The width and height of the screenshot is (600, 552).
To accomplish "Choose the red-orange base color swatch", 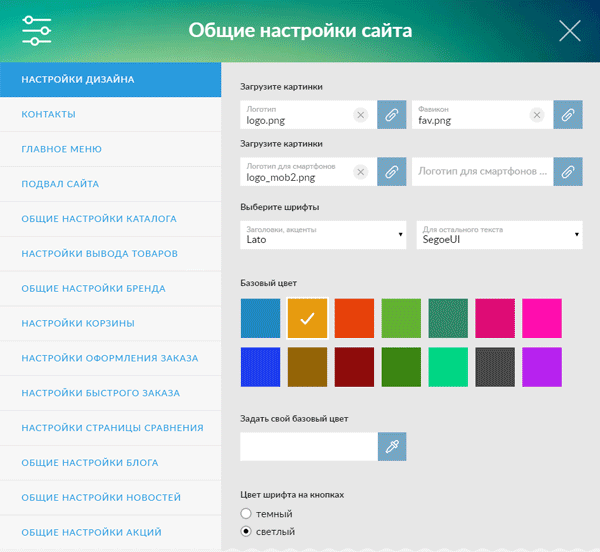I will point(354,318).
